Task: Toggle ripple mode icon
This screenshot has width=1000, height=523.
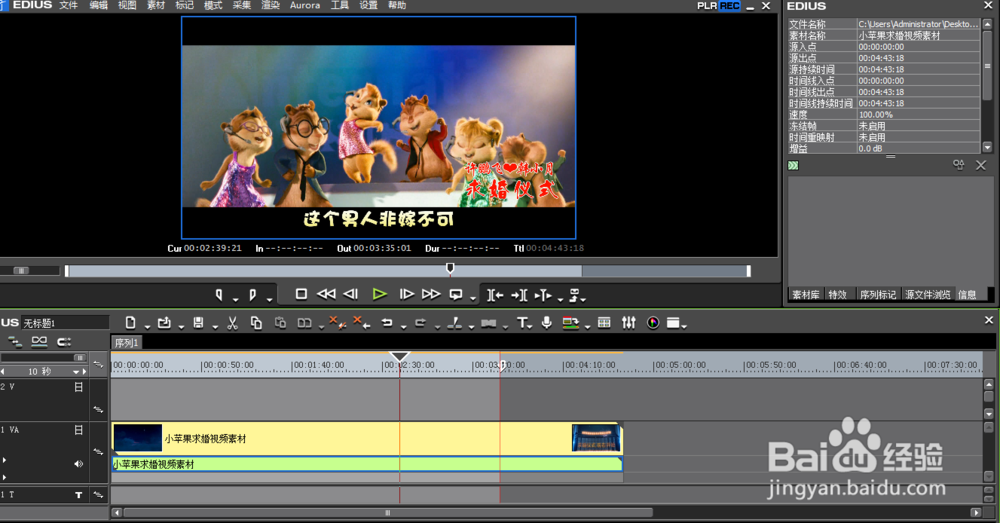Action: [x=40, y=342]
